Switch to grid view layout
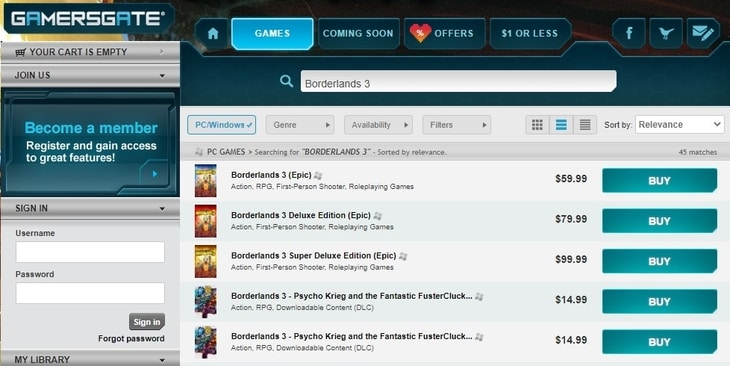Viewport: 730px width, 366px height. coord(537,125)
